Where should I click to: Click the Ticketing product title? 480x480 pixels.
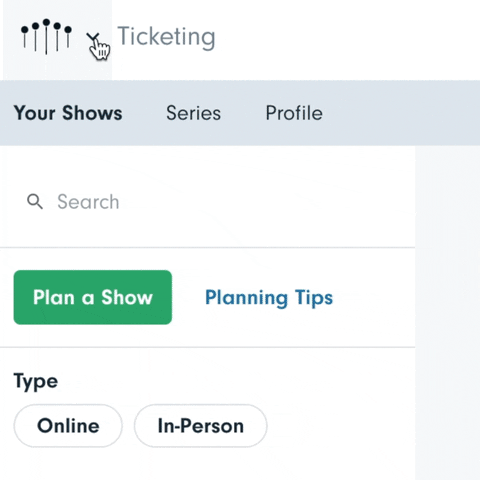[x=166, y=37]
